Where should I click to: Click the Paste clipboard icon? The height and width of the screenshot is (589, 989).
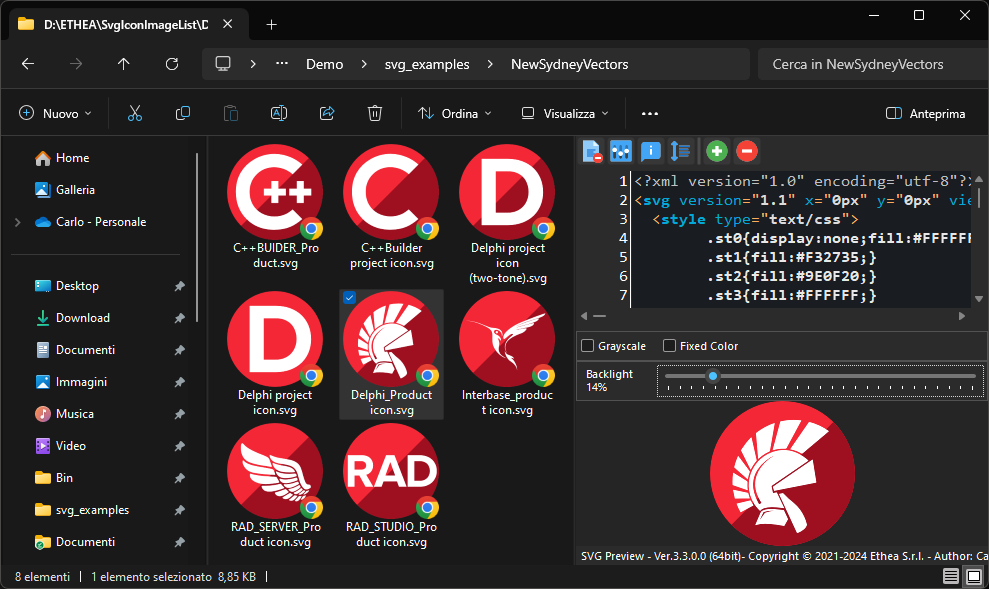[231, 114]
